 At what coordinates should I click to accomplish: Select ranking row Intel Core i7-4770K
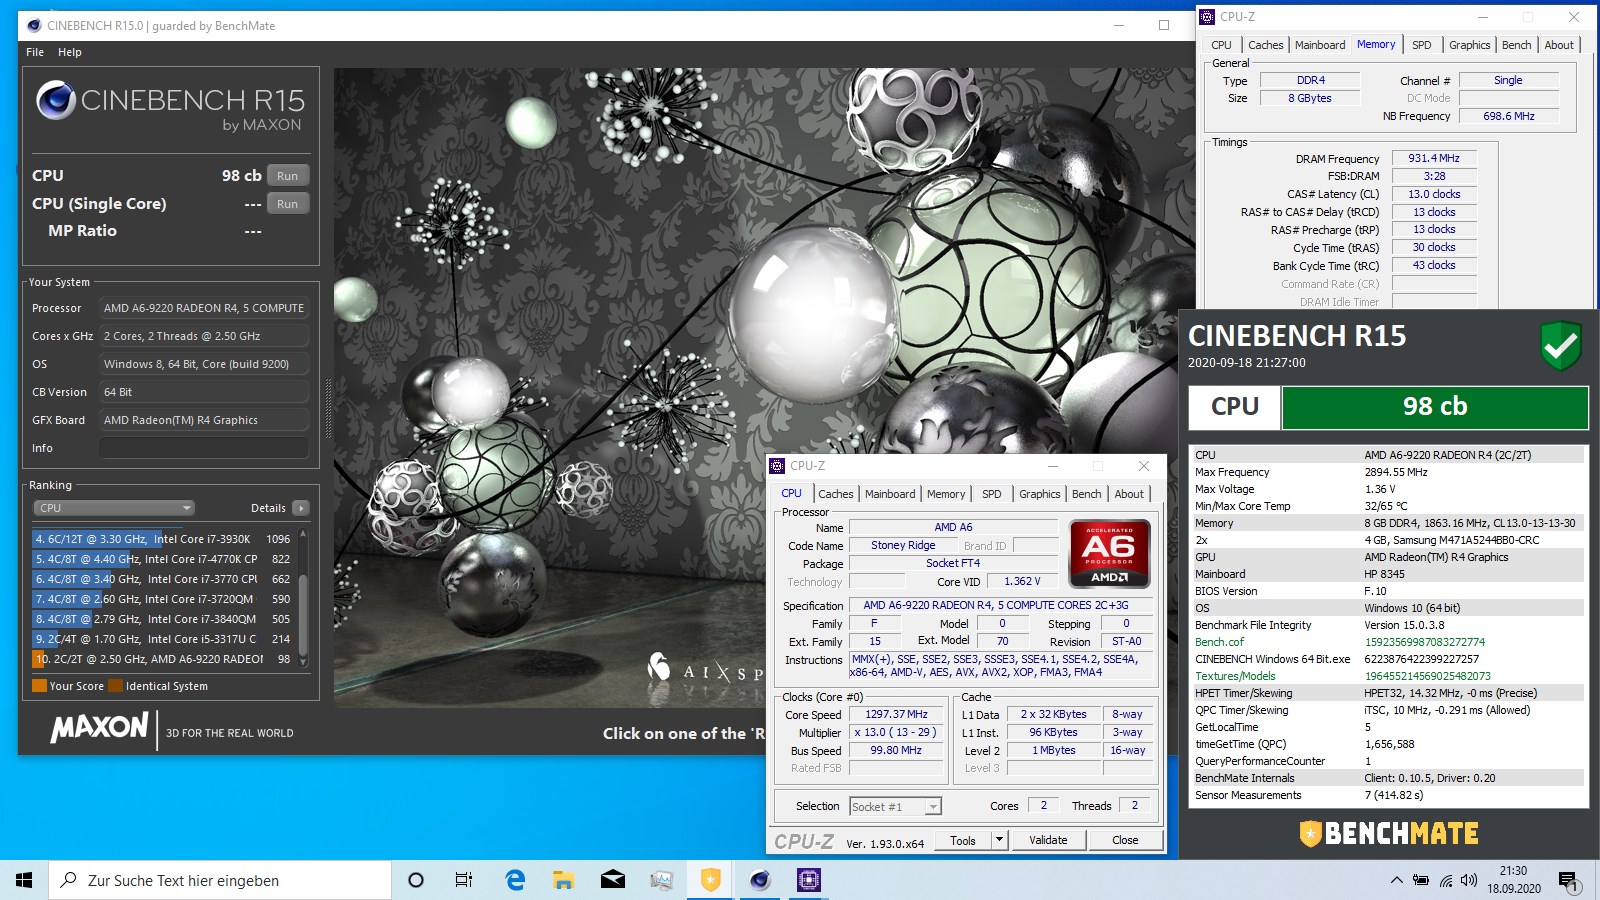(x=164, y=559)
